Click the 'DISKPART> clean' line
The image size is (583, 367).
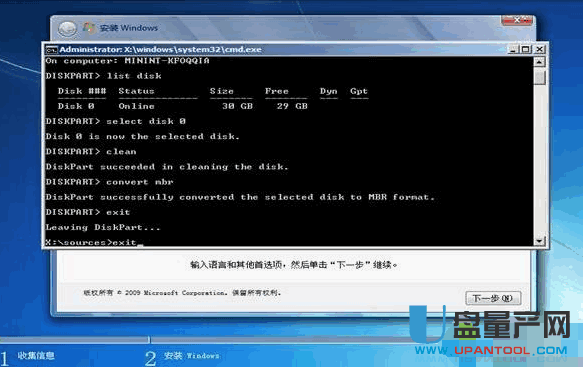tap(91, 152)
